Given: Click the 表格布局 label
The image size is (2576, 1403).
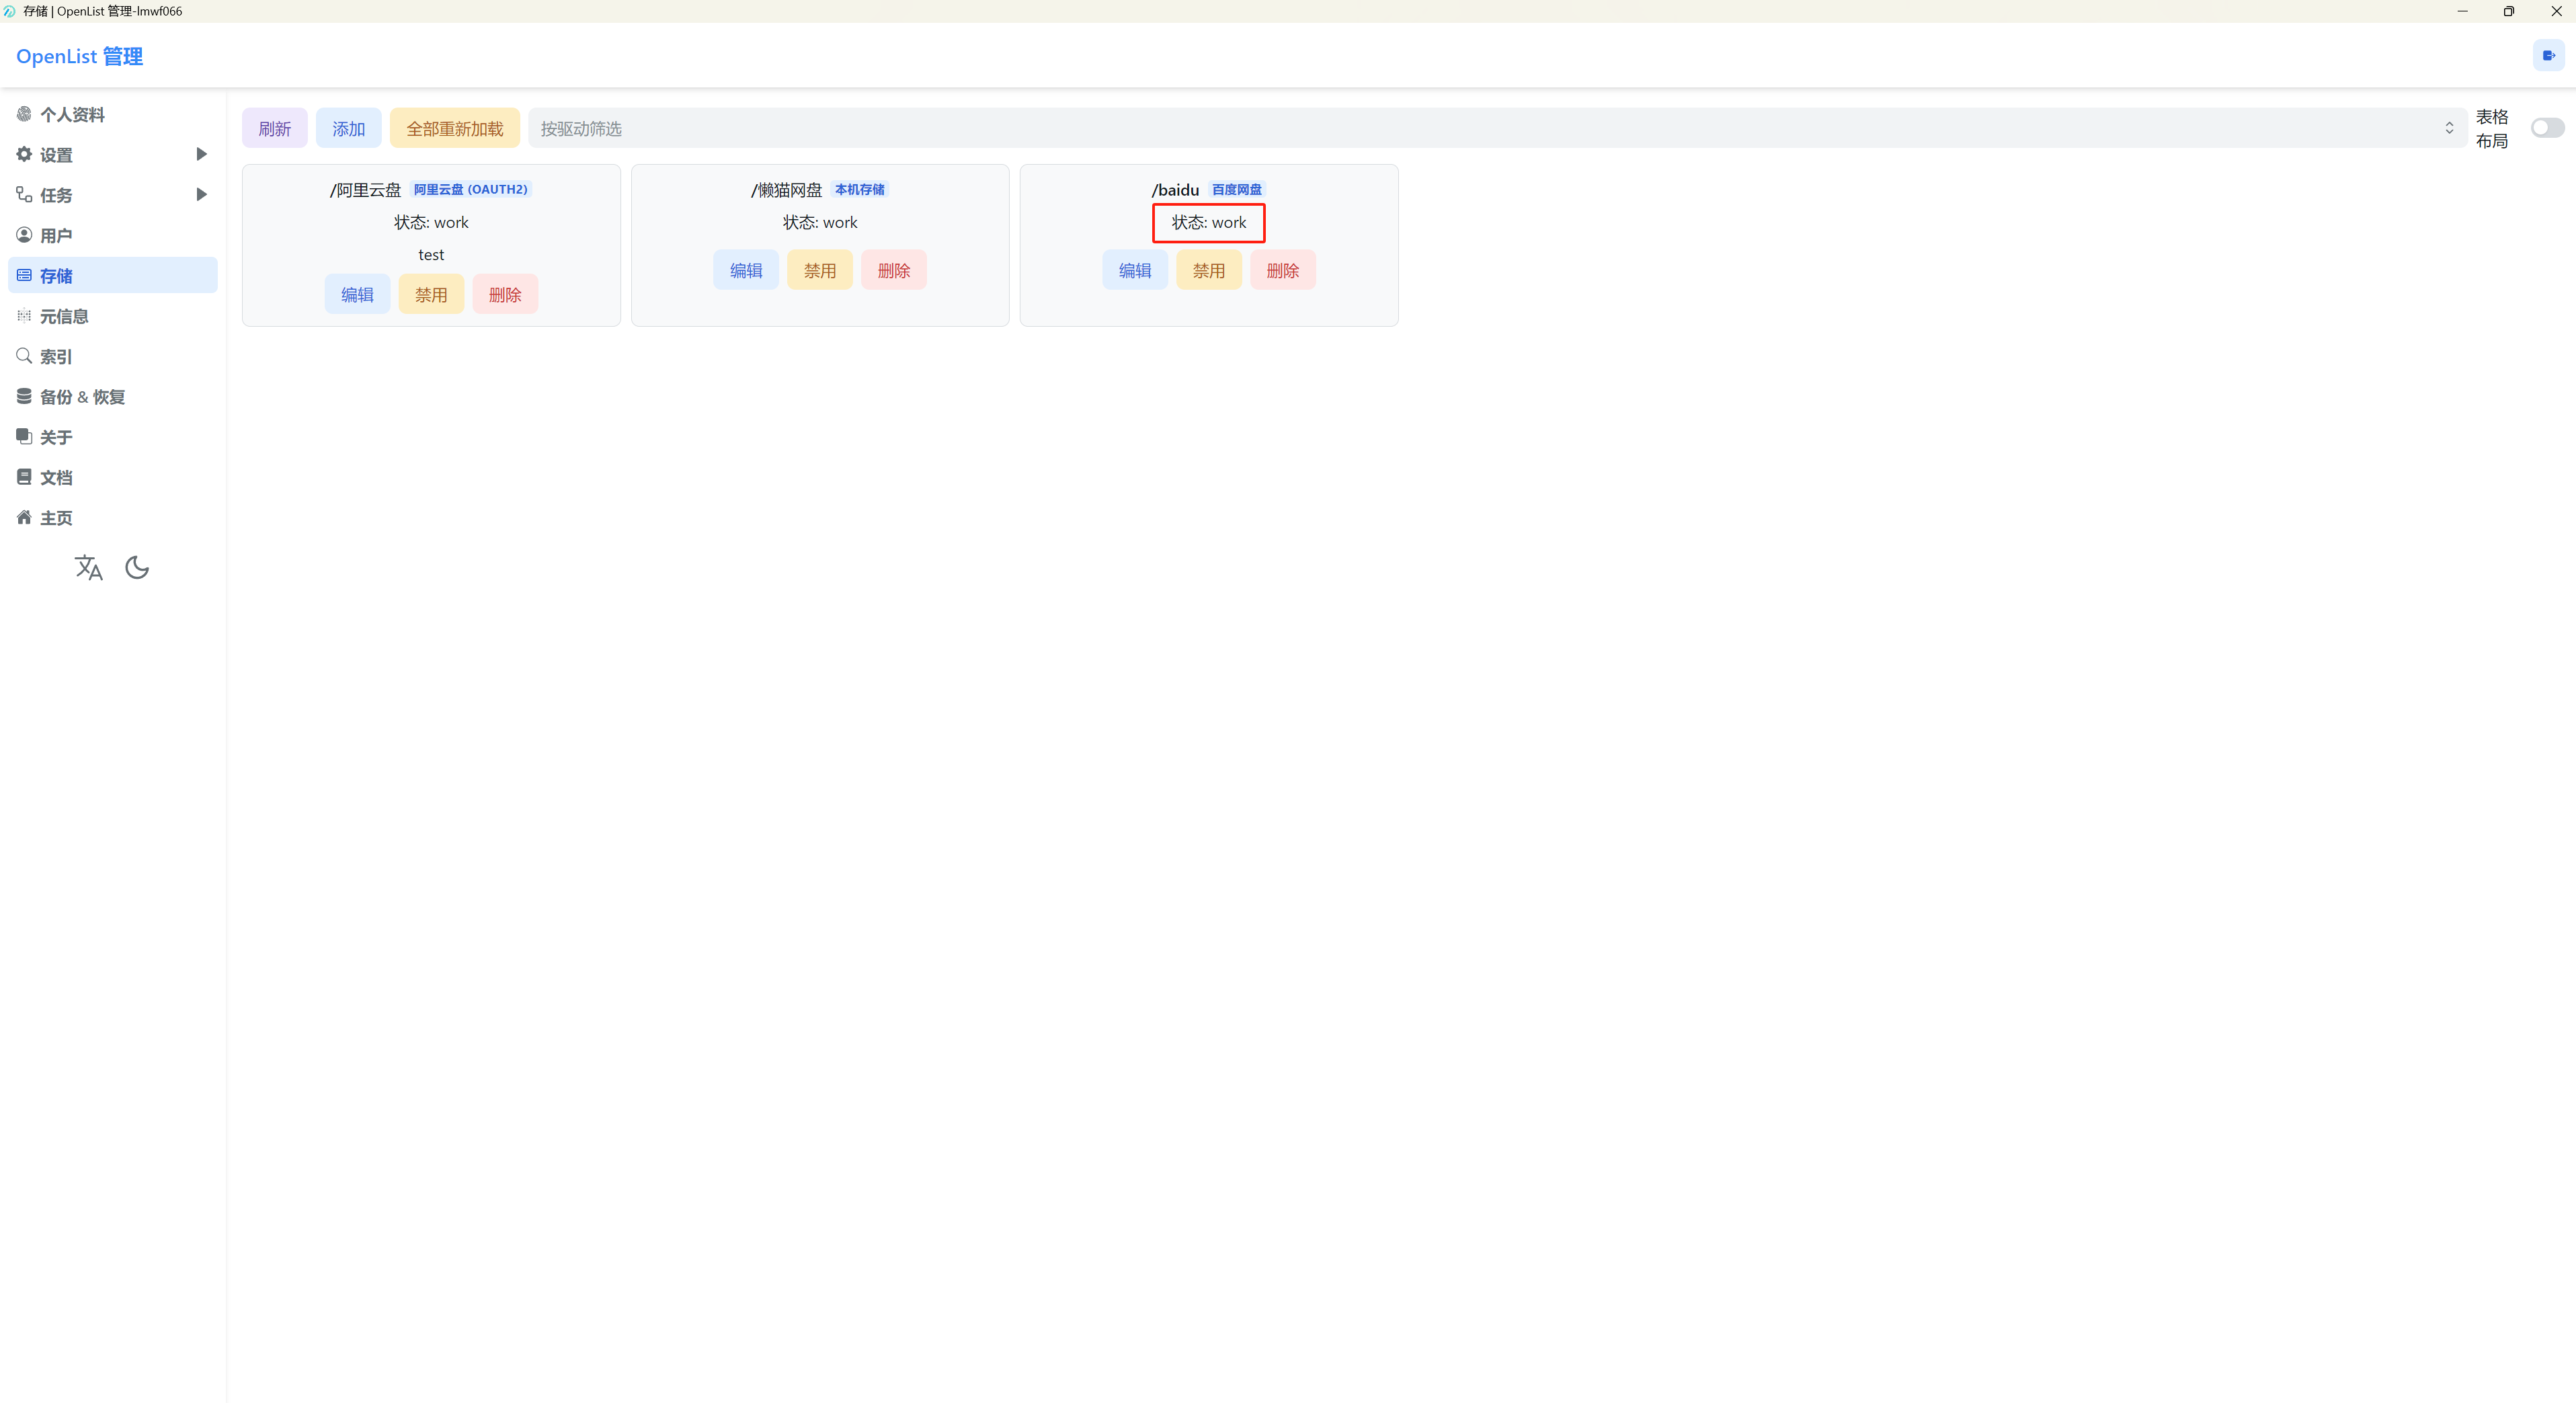Looking at the screenshot, I should pos(2492,128).
